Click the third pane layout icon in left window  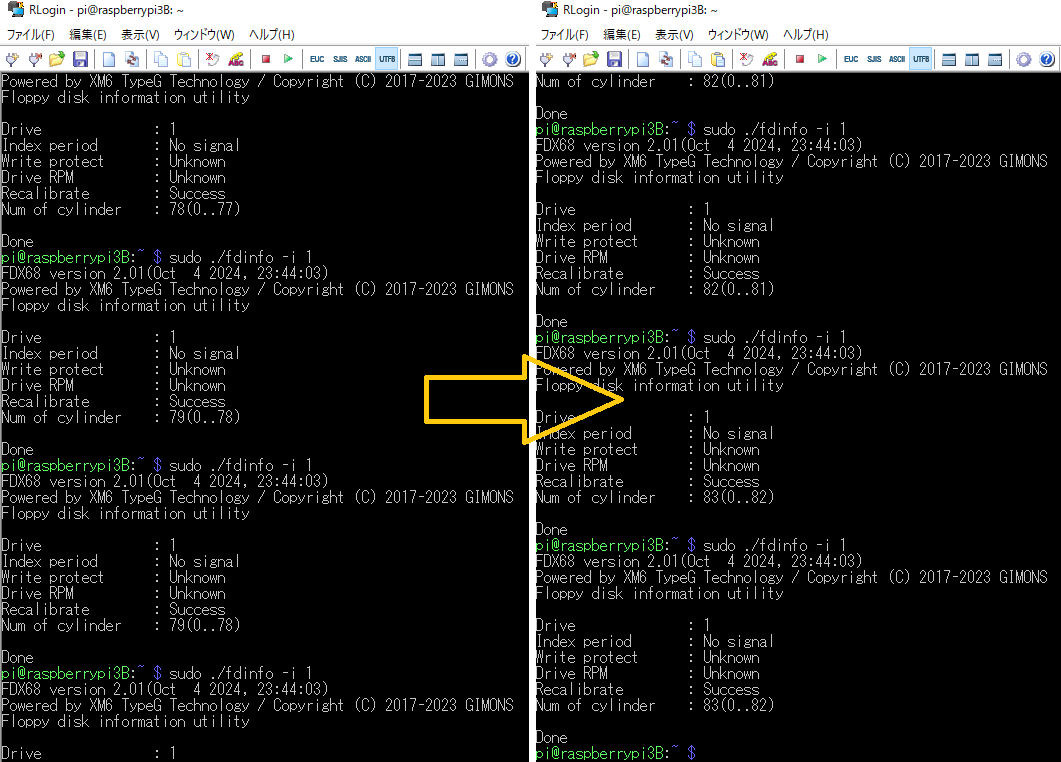pyautogui.click(x=461, y=59)
